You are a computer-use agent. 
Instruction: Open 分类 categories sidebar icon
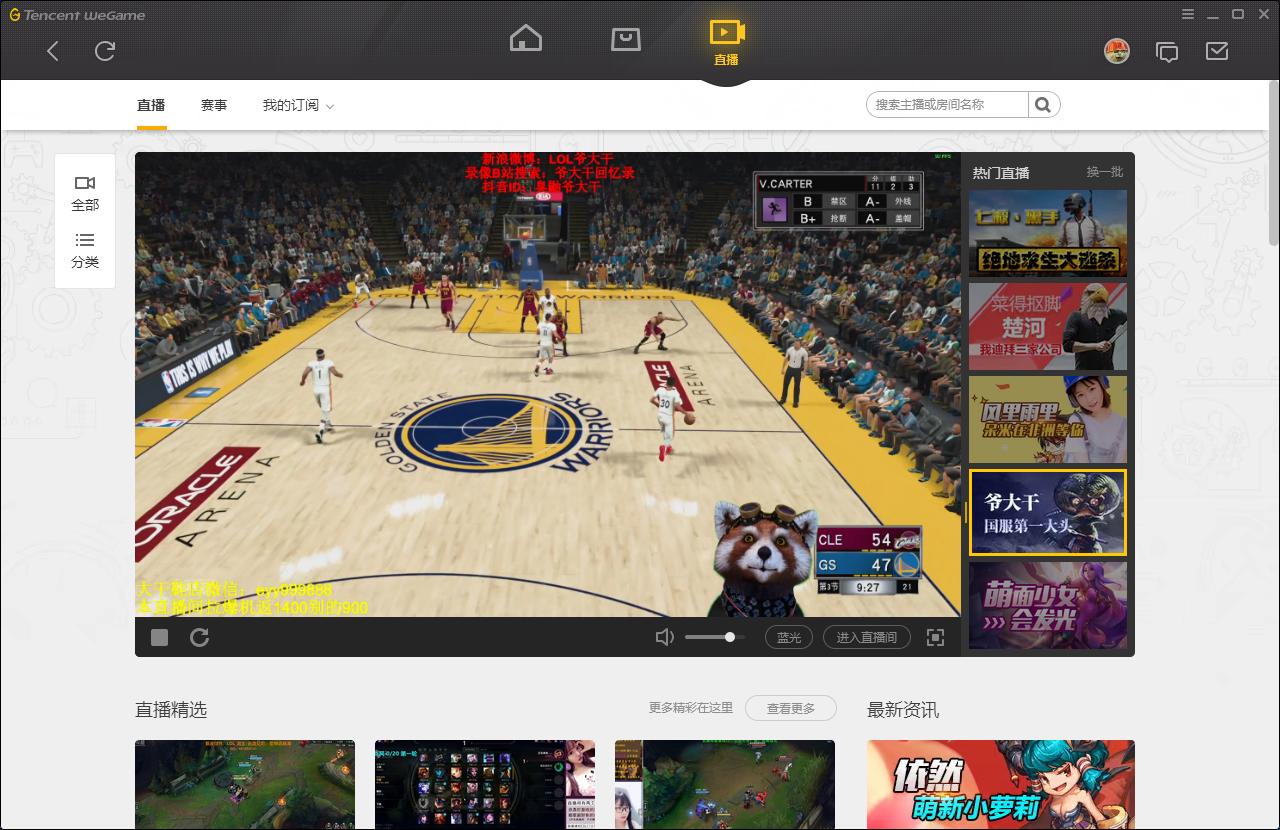pos(85,250)
